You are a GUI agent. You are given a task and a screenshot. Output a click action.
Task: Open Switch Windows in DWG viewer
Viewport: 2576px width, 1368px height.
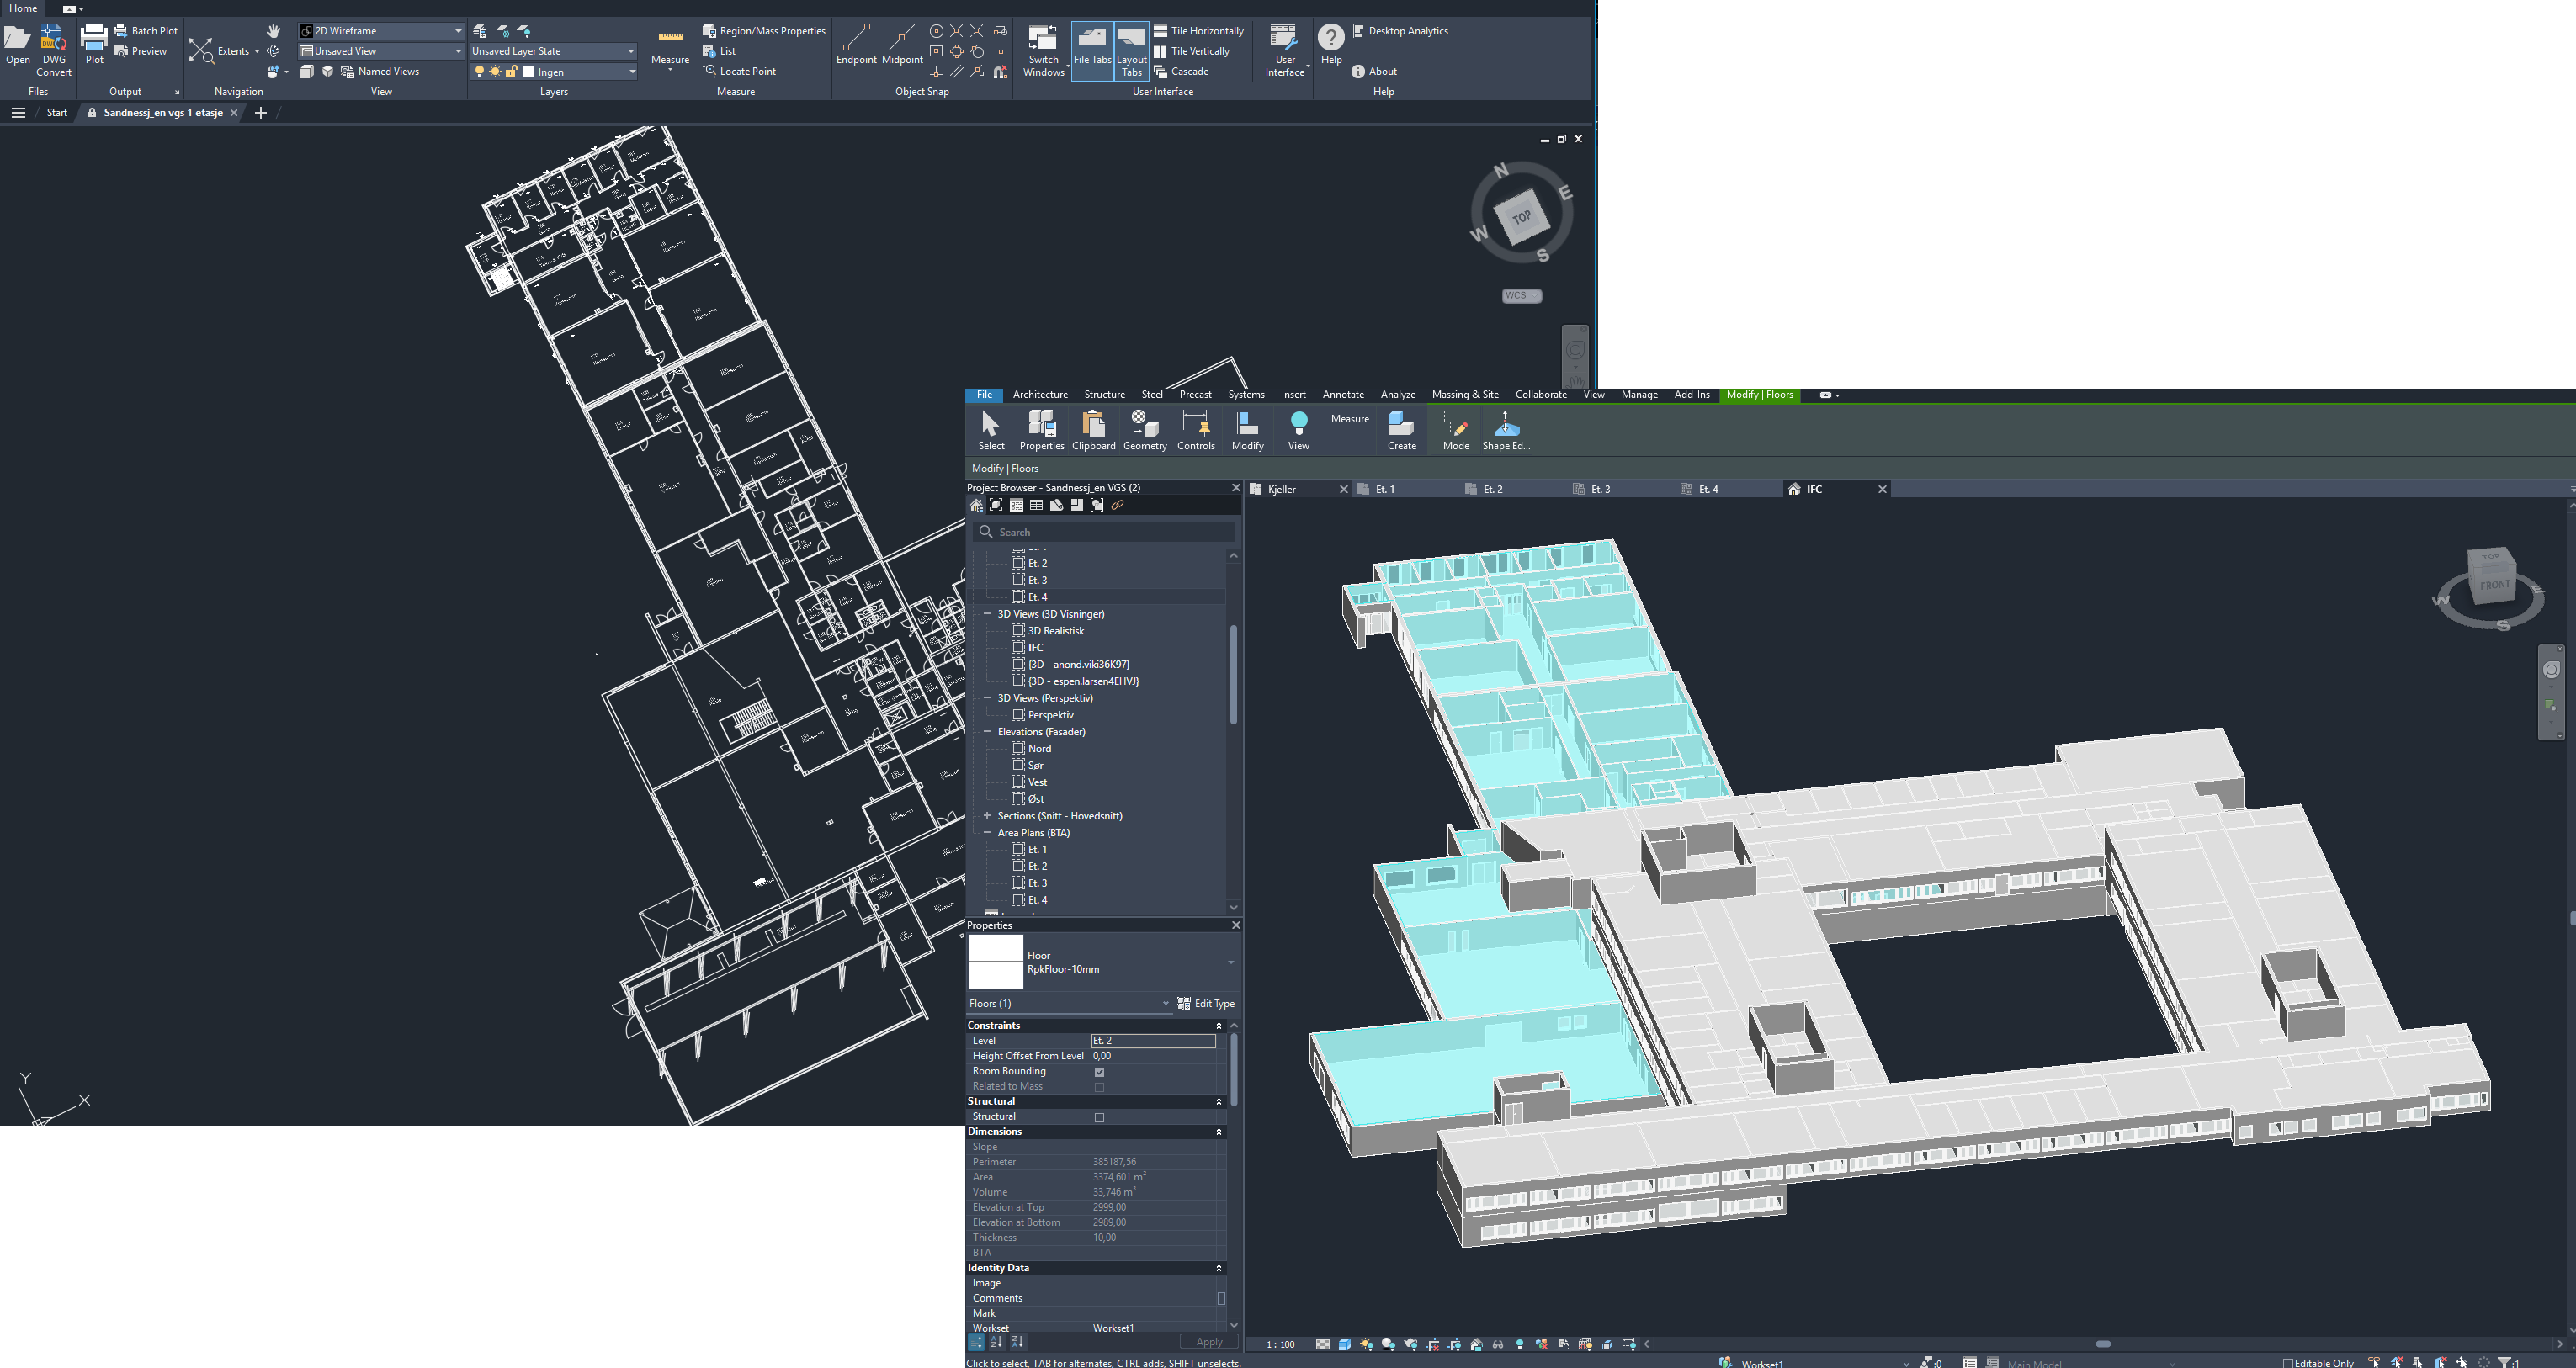coord(1043,51)
